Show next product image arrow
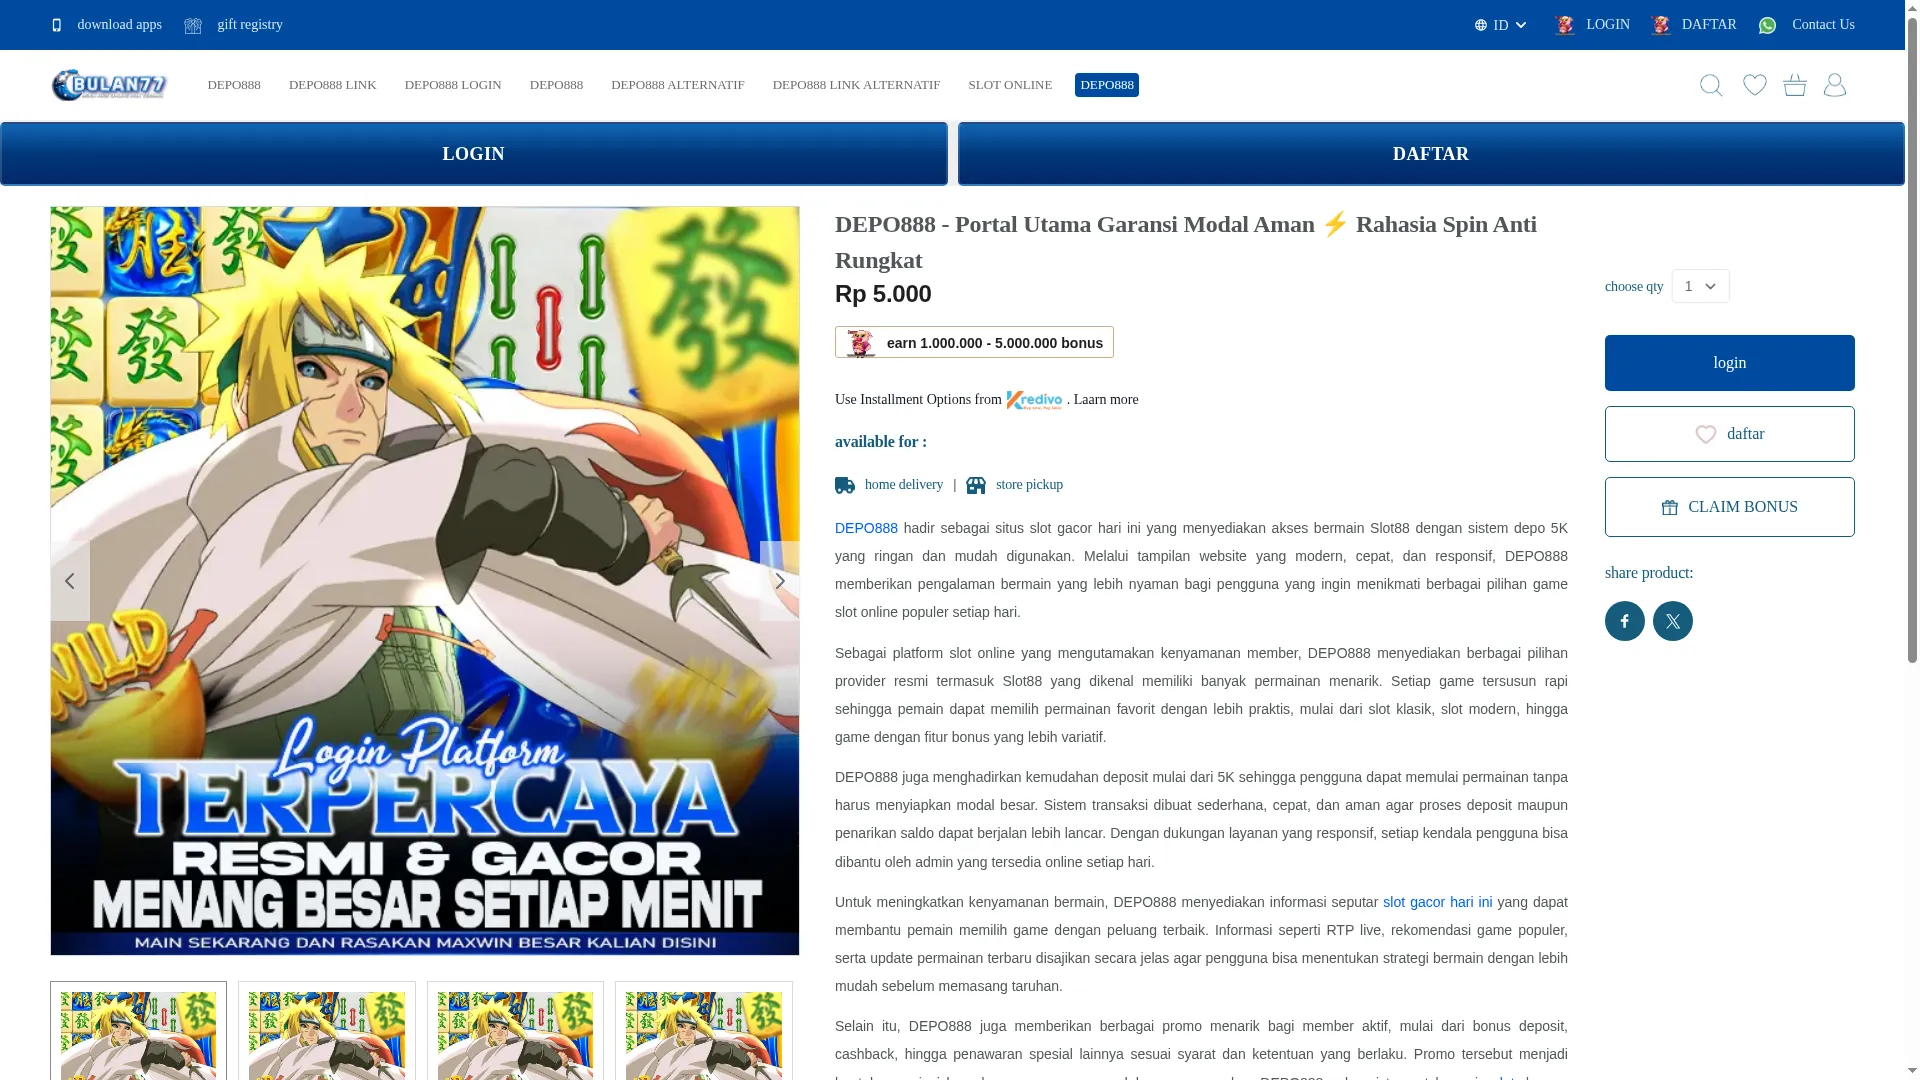 click(x=780, y=581)
